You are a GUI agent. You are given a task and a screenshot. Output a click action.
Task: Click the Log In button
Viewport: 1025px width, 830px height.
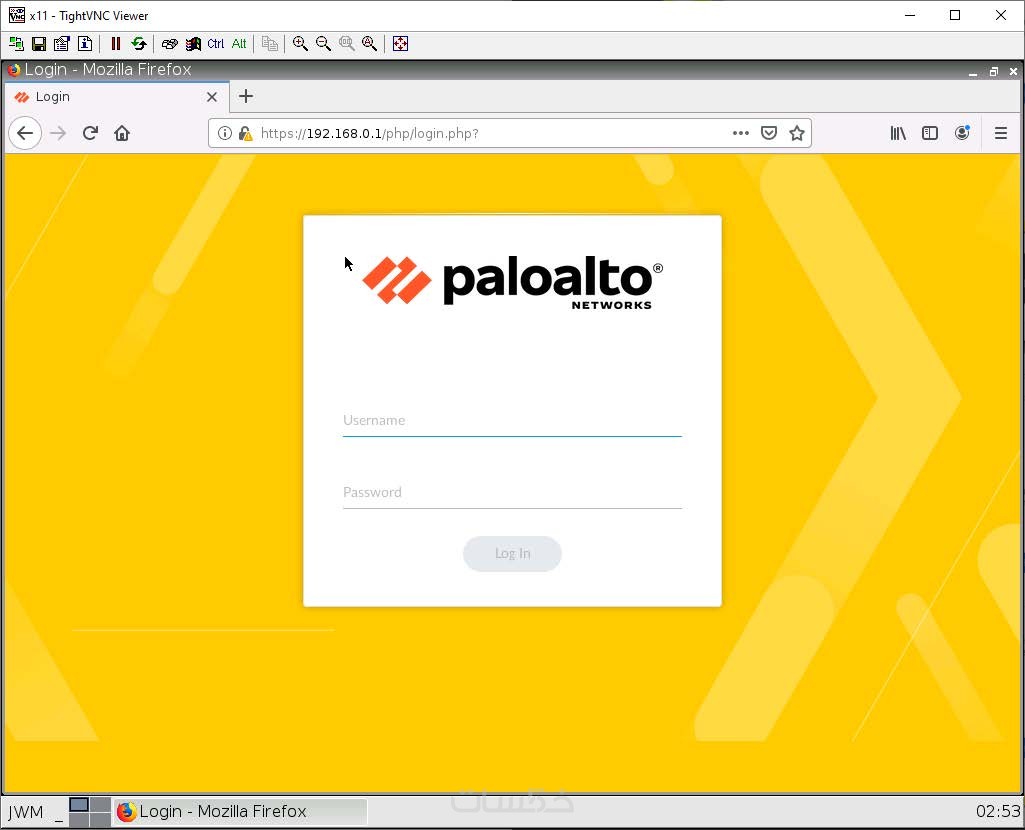512,554
